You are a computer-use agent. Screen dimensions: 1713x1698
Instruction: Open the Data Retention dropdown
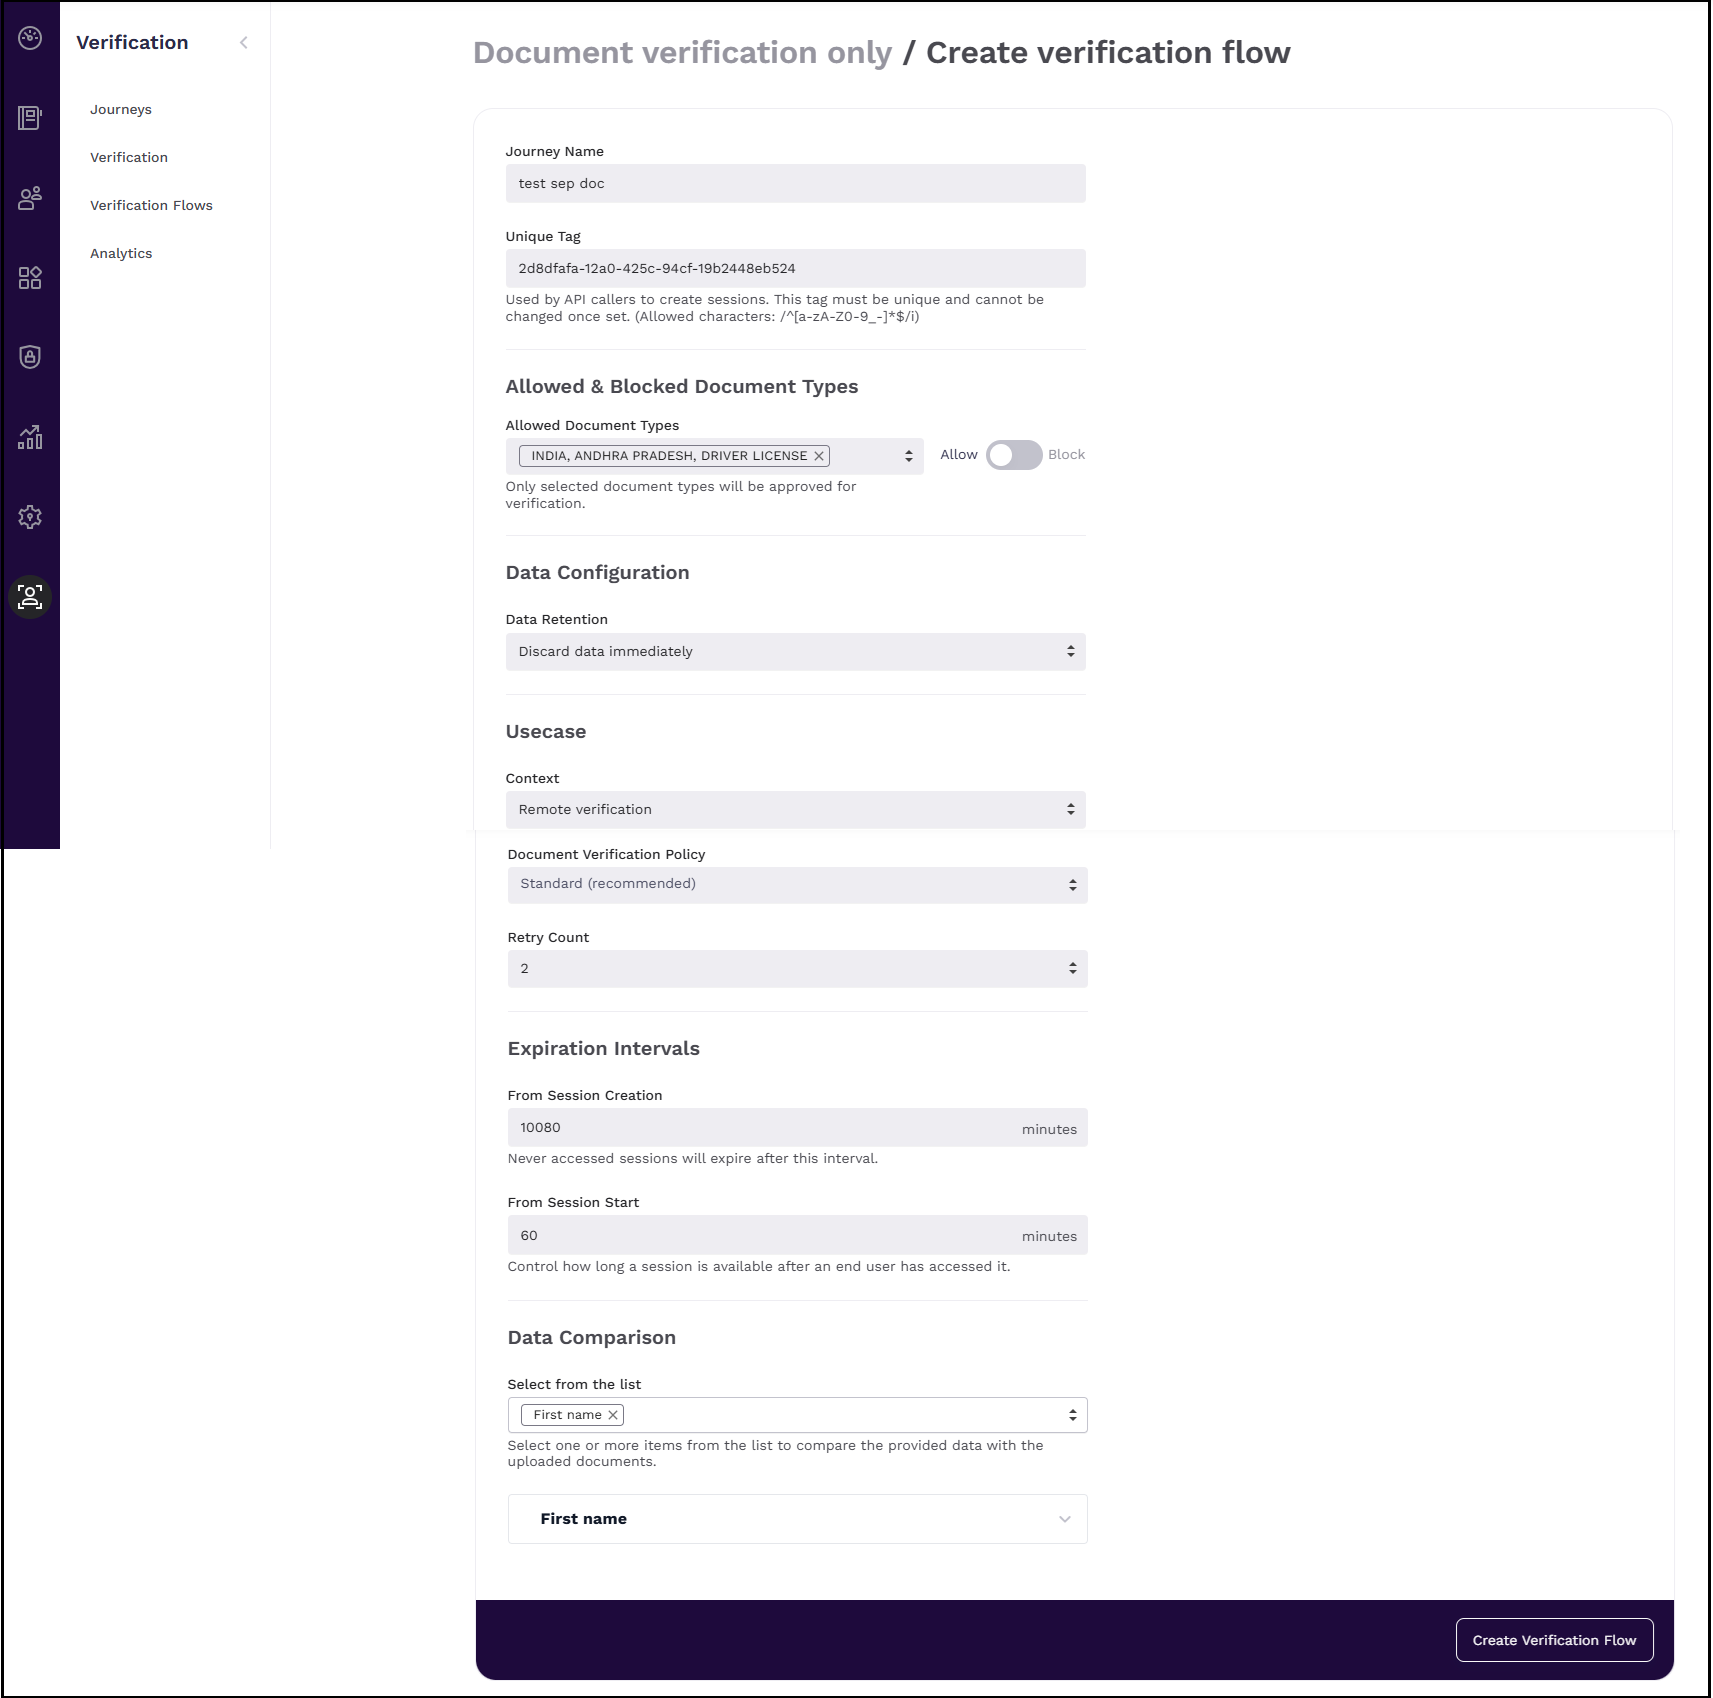pos(795,652)
